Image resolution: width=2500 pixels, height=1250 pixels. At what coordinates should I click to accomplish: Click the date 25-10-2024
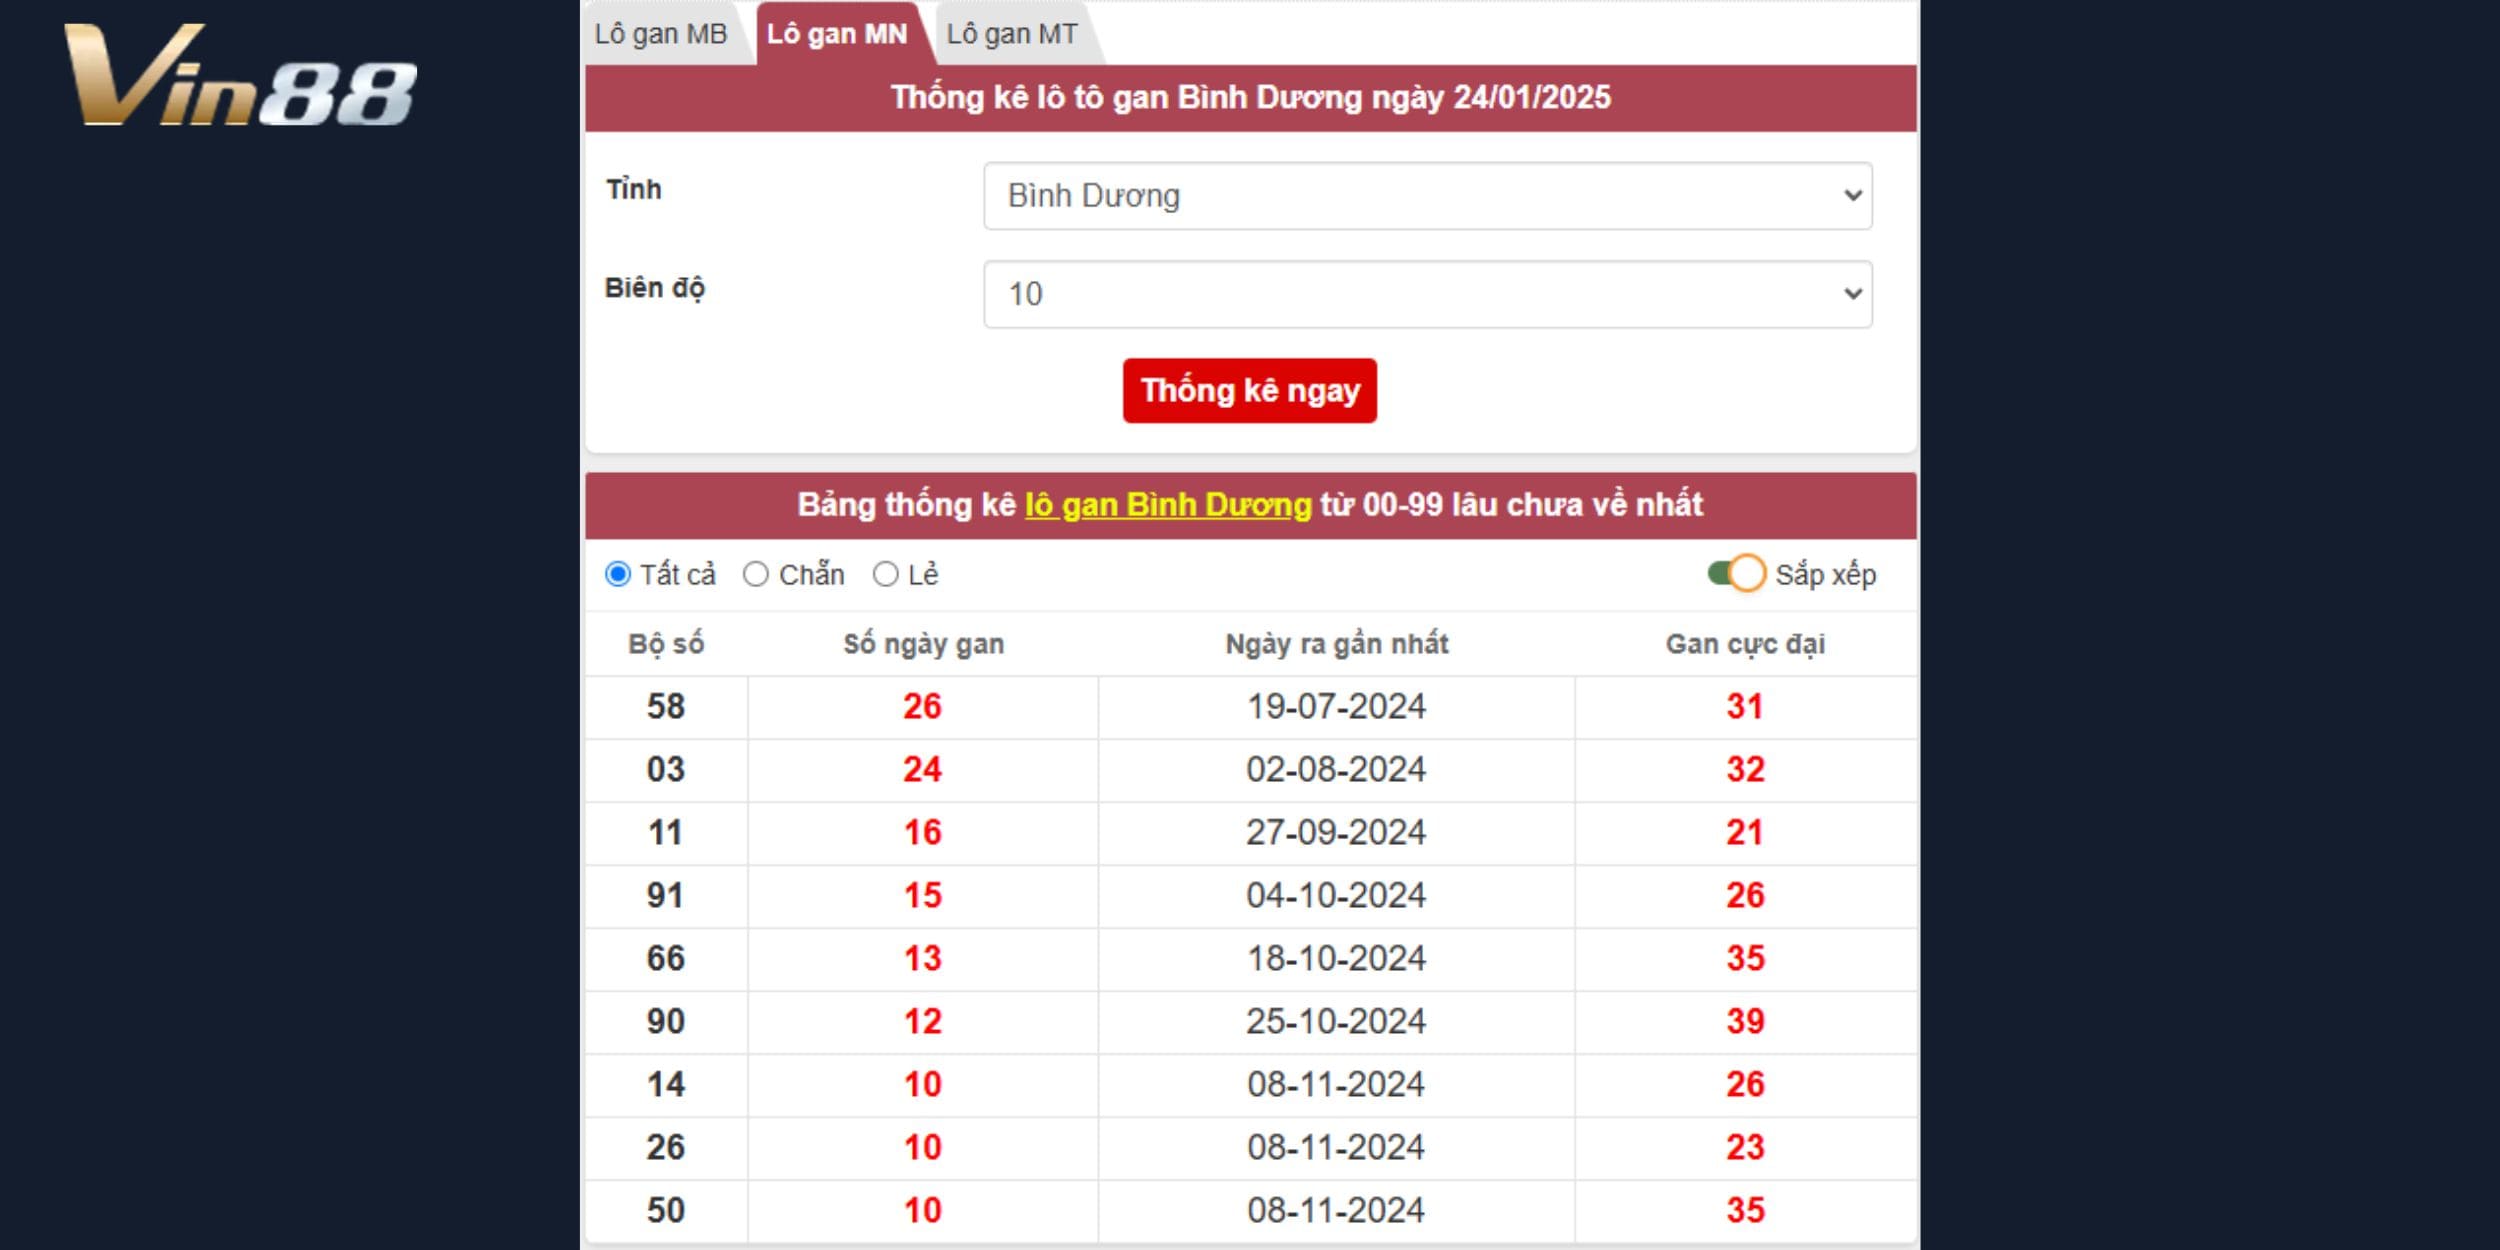(x=1337, y=1022)
